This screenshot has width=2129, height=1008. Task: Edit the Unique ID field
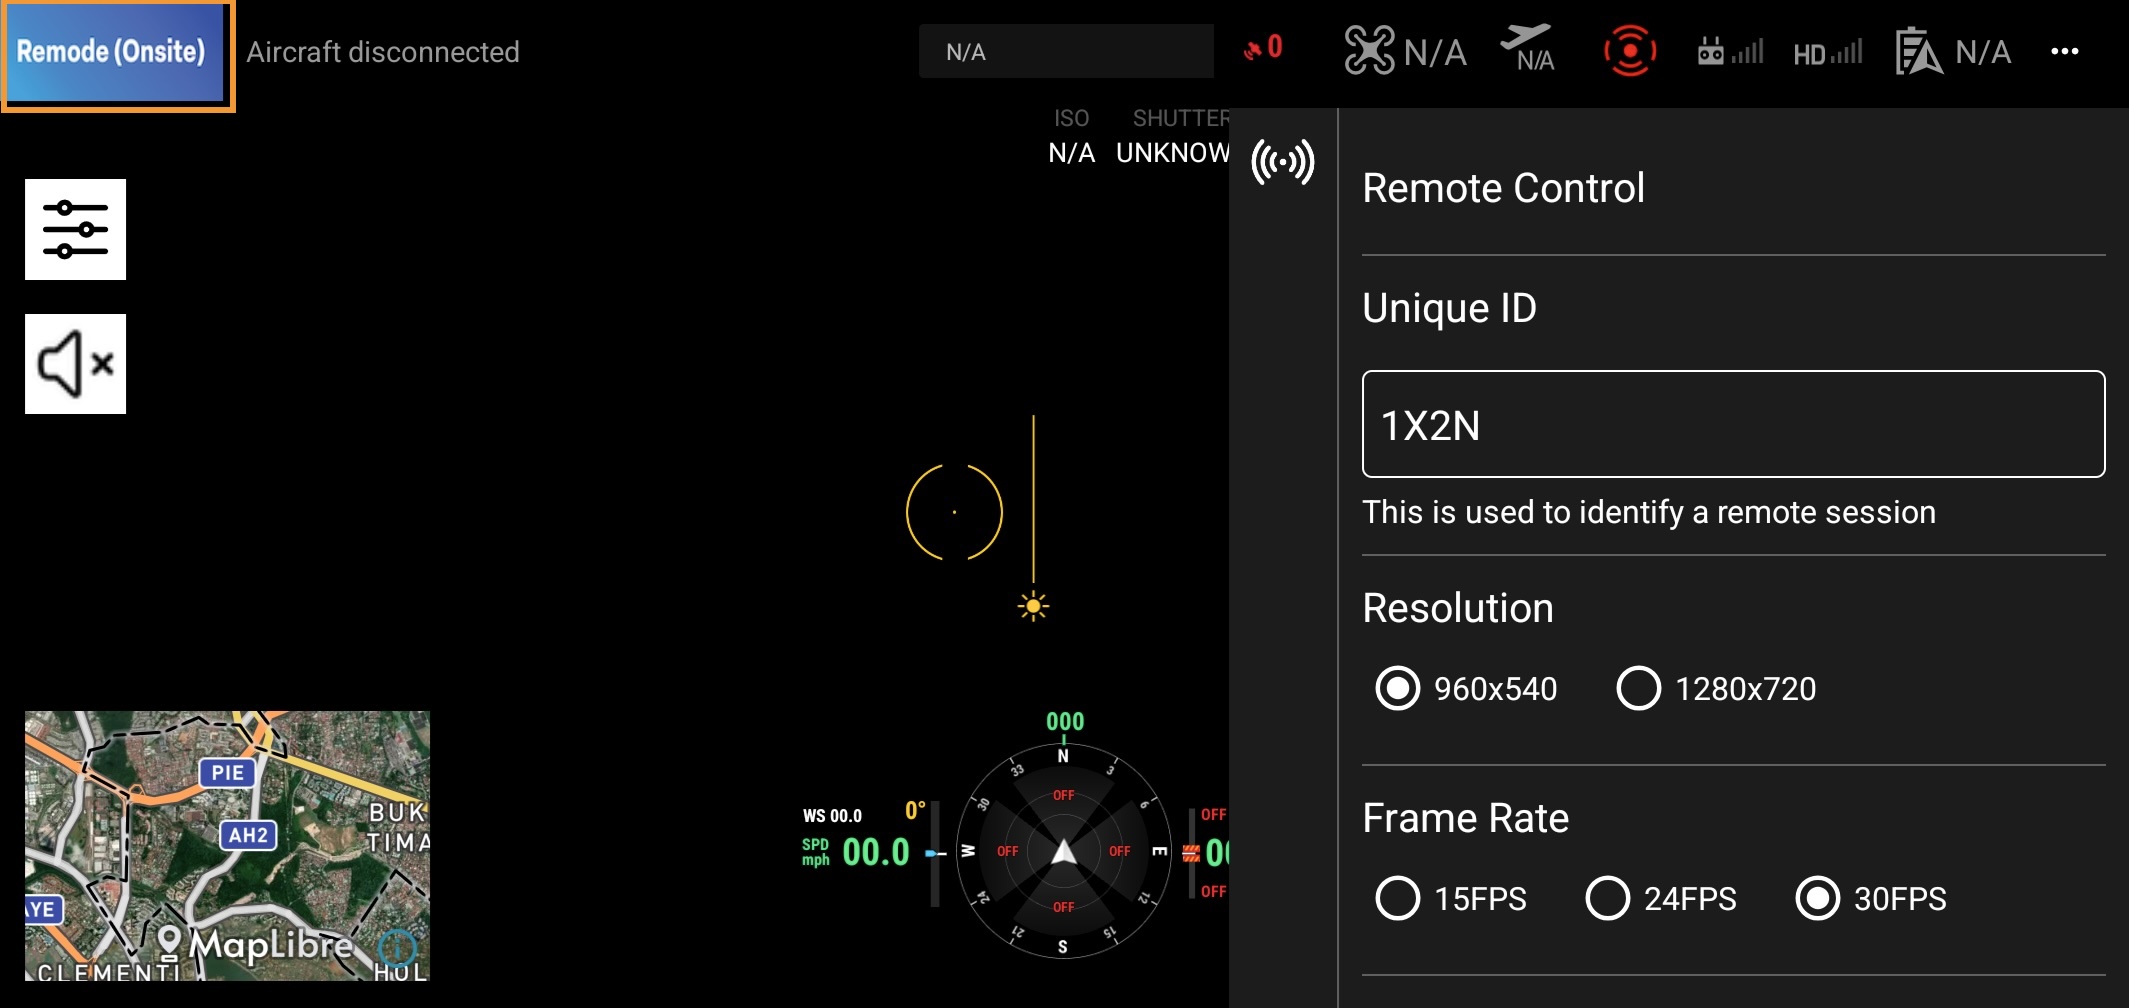(x=1733, y=424)
